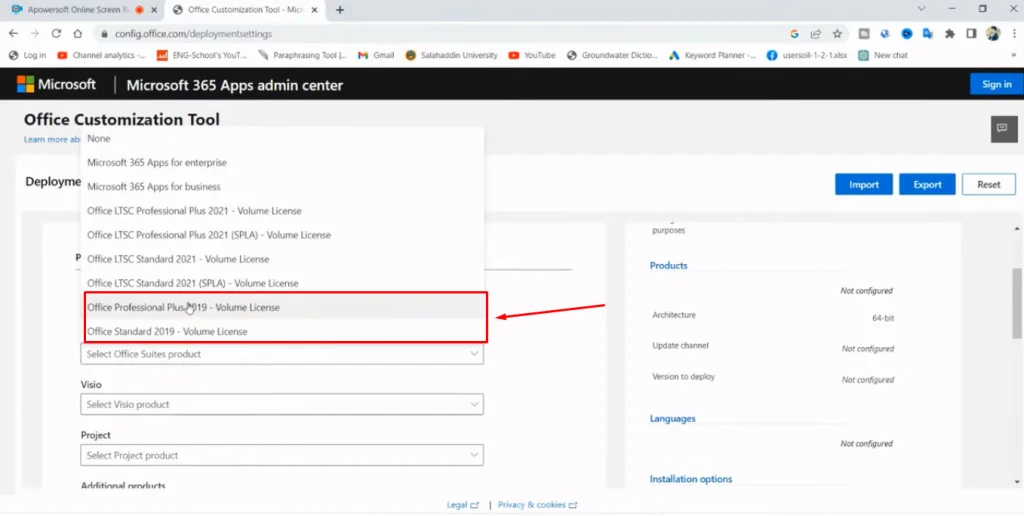Image resolution: width=1024 pixels, height=516 pixels.
Task: Show more bookmarks with the double chevron
Action: (1014, 56)
